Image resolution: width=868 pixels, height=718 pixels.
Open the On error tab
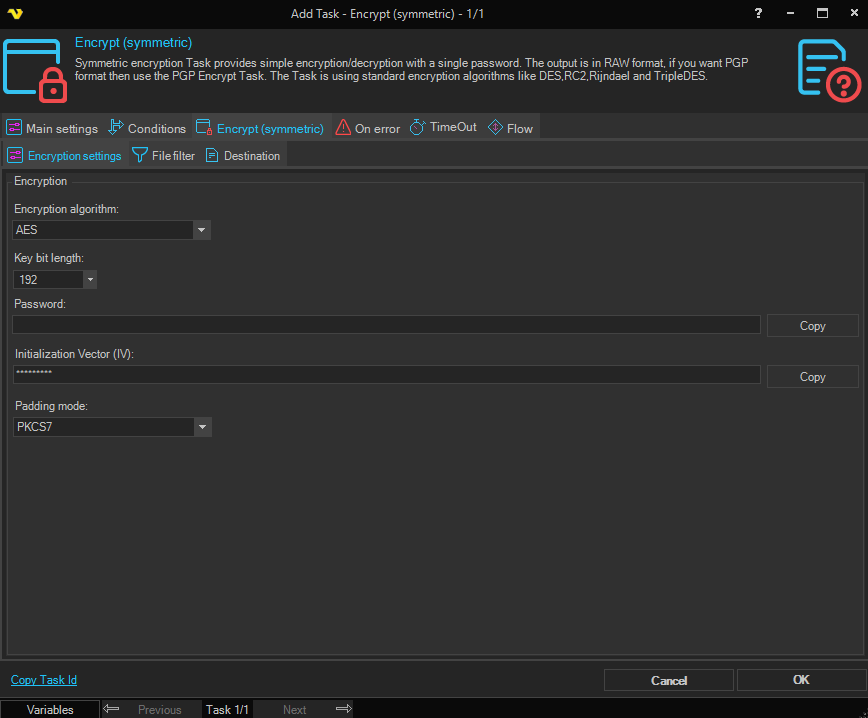(x=367, y=128)
